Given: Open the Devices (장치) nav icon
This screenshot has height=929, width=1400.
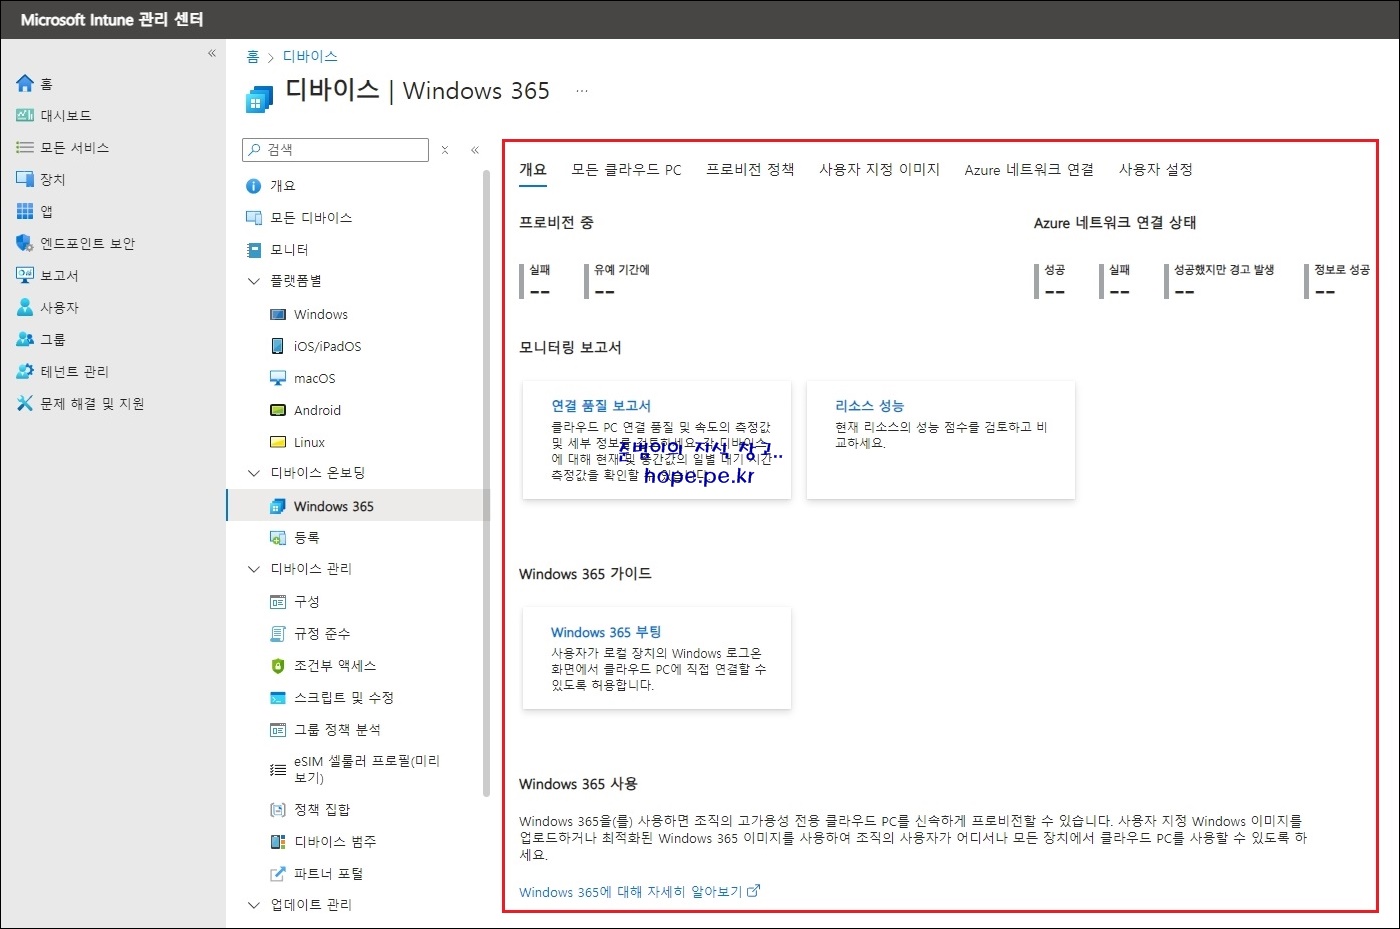Looking at the screenshot, I should tap(25, 179).
